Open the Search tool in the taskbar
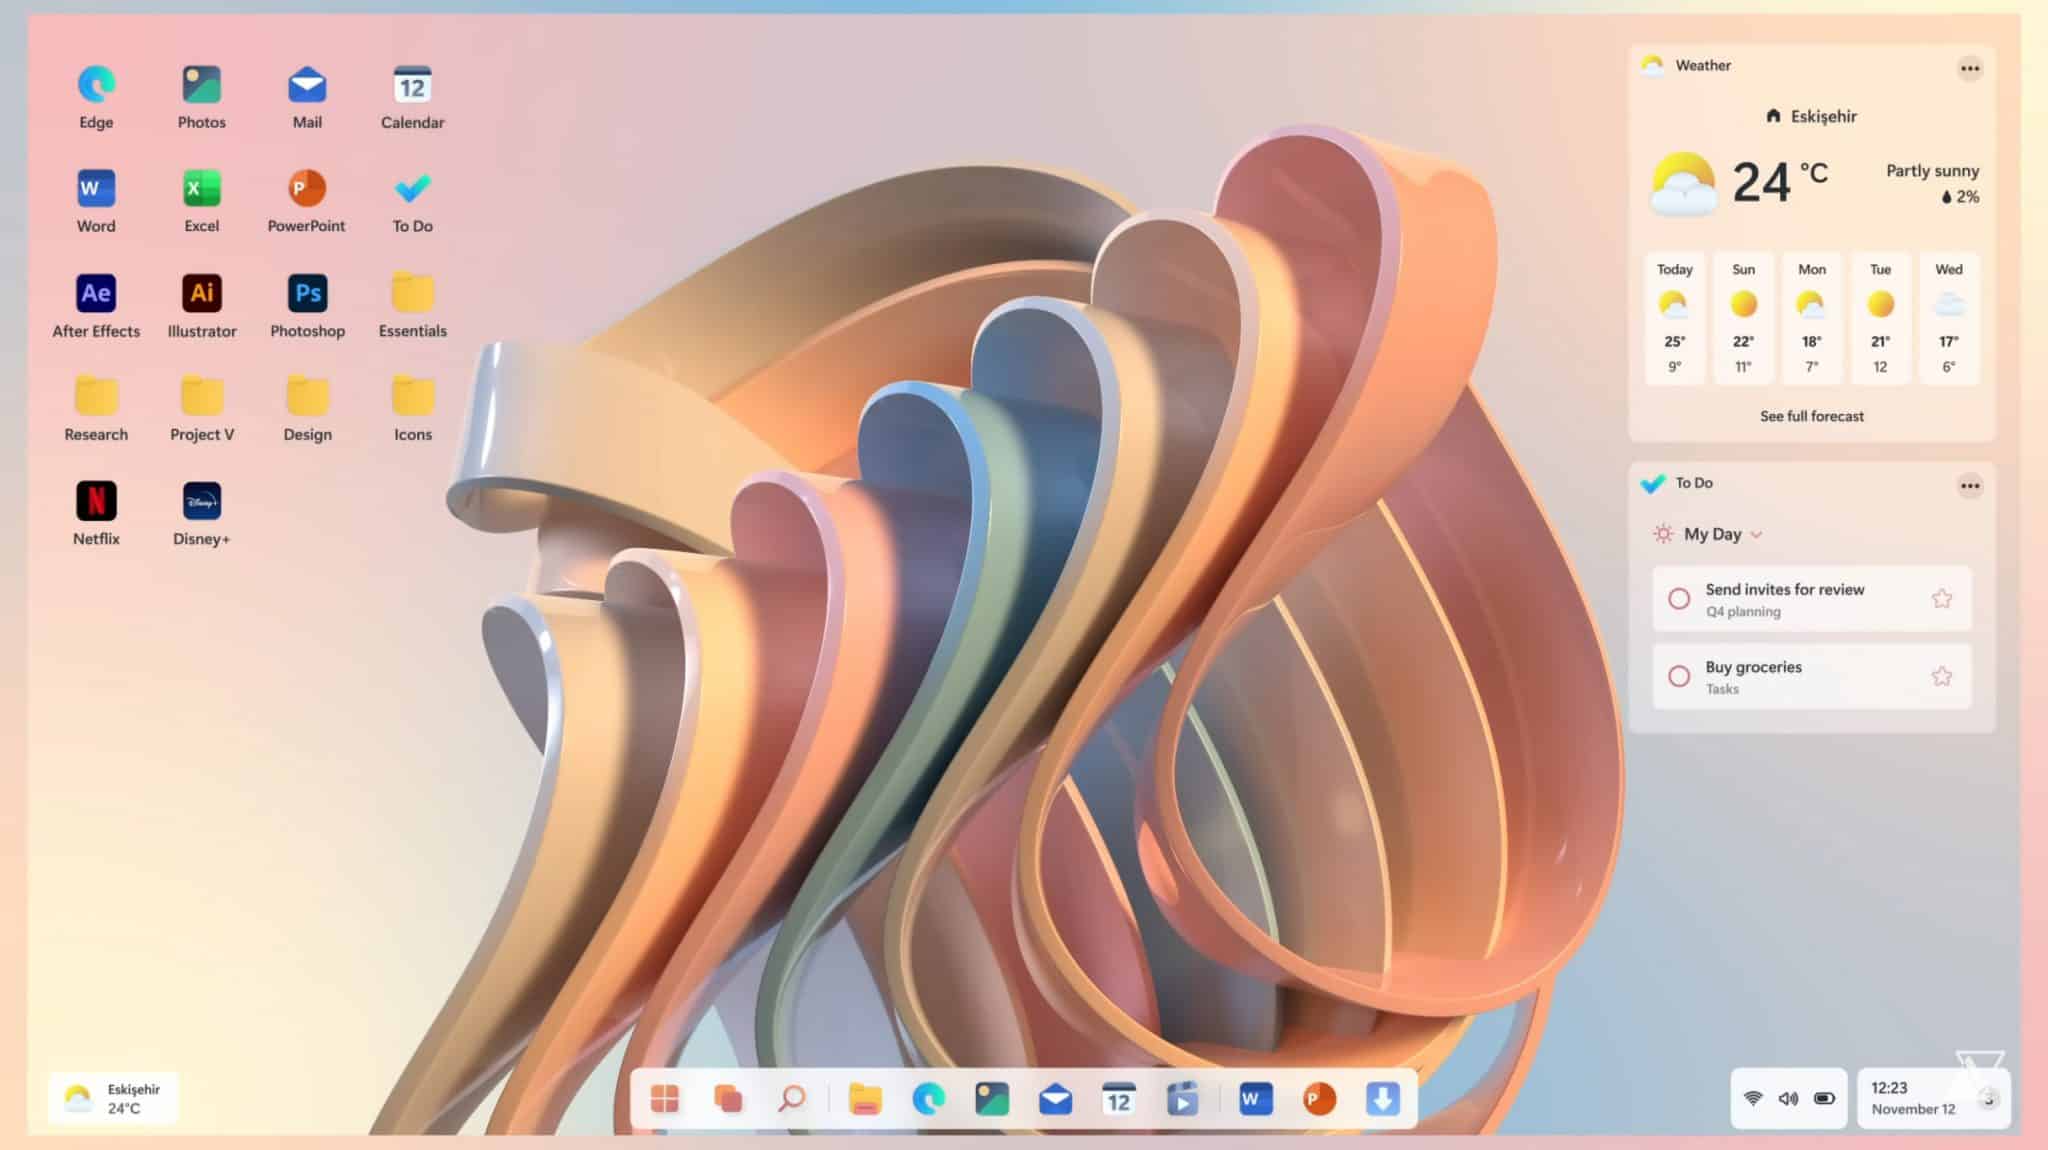Image resolution: width=2048 pixels, height=1150 pixels. [x=792, y=1099]
